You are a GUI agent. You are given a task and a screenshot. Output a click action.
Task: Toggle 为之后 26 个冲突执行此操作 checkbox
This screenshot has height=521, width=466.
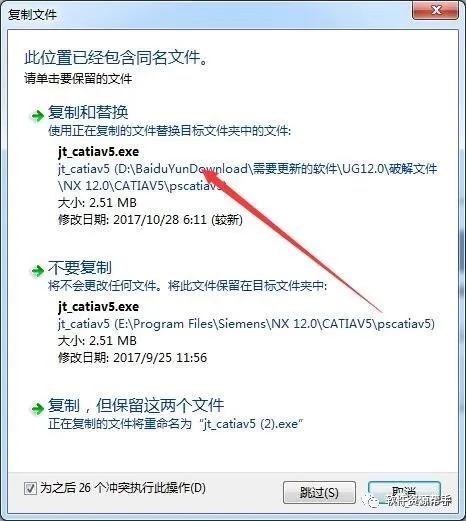tap(30, 489)
